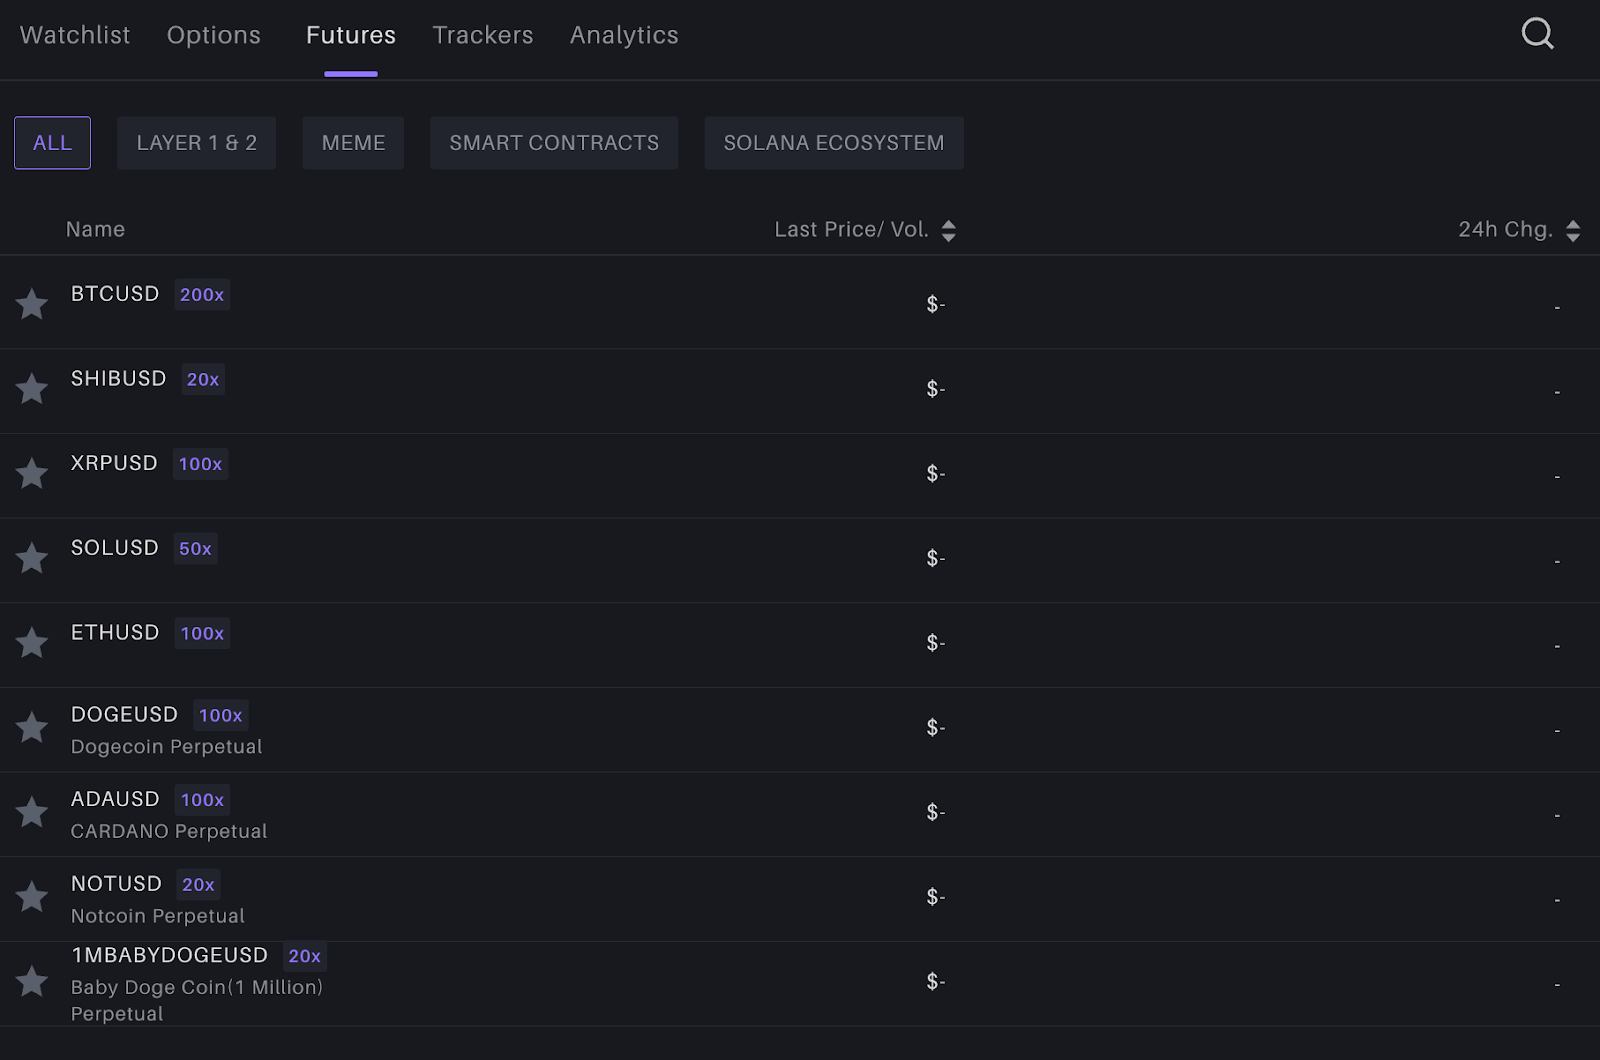Viewport: 1600px width, 1060px height.
Task: Click the star next to ETHUSD
Action: [x=32, y=643]
